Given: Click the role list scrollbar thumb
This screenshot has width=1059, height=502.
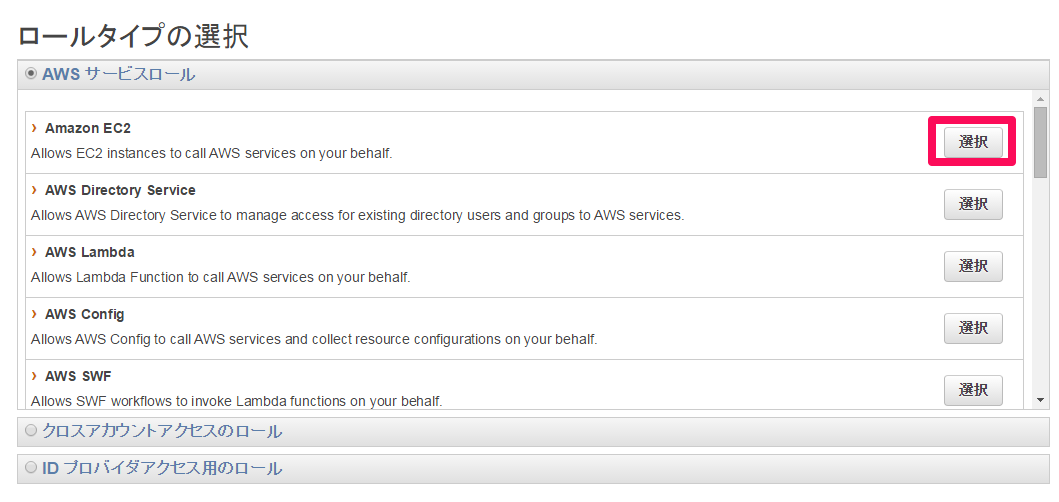Looking at the screenshot, I should [1040, 142].
